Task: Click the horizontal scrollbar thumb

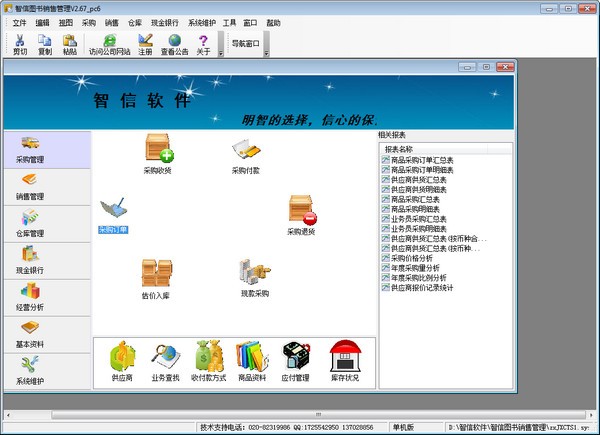Action: [x=318, y=415]
